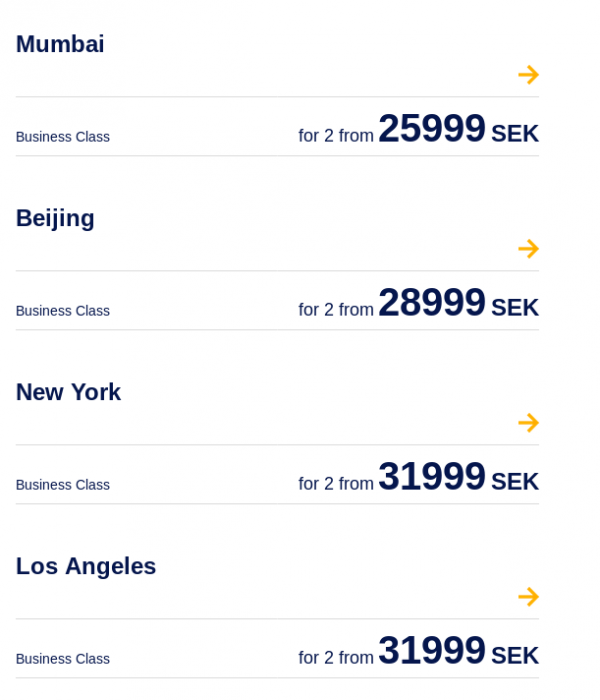Screen dimensions: 600x700
Task: Click "for 2 from" text in Los Angeles row
Action: point(336,658)
